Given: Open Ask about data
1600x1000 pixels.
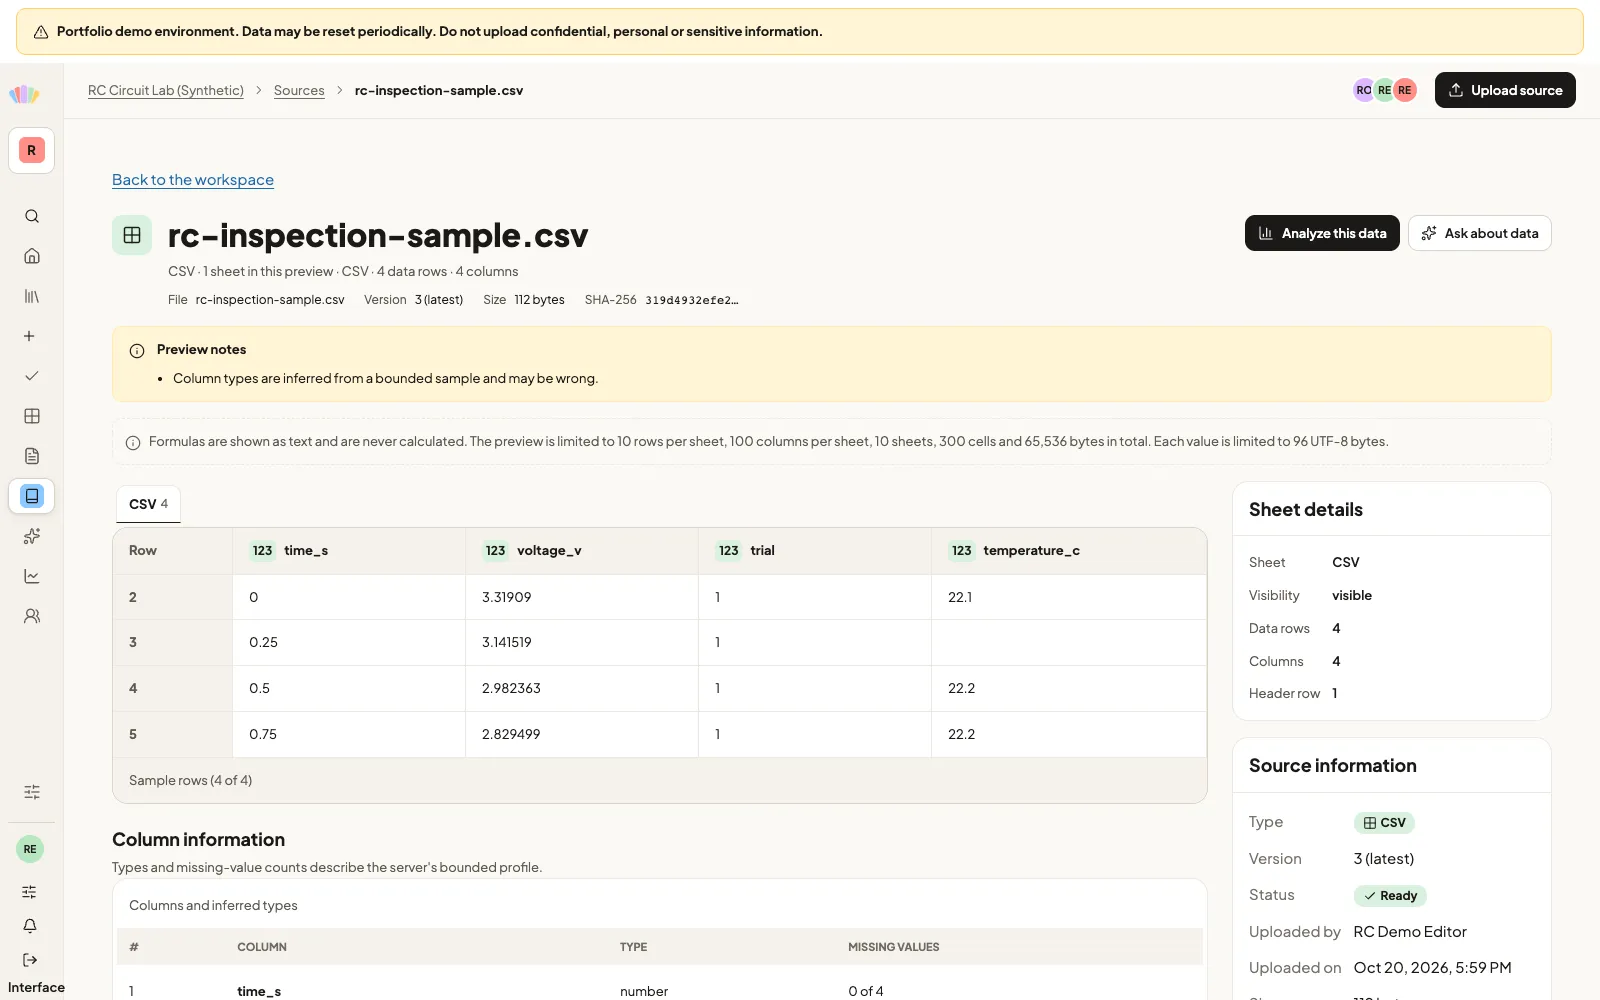Looking at the screenshot, I should pos(1480,233).
